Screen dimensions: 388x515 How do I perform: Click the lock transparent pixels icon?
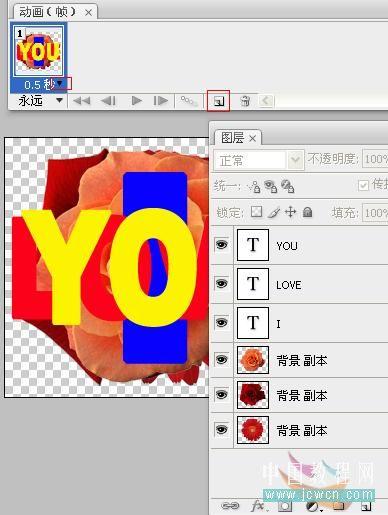click(x=256, y=212)
